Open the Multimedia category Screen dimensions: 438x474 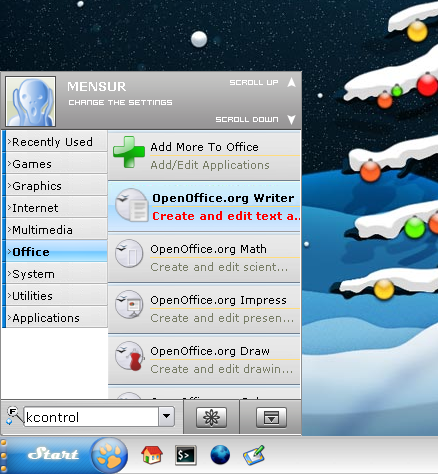pyautogui.click(x=56, y=230)
